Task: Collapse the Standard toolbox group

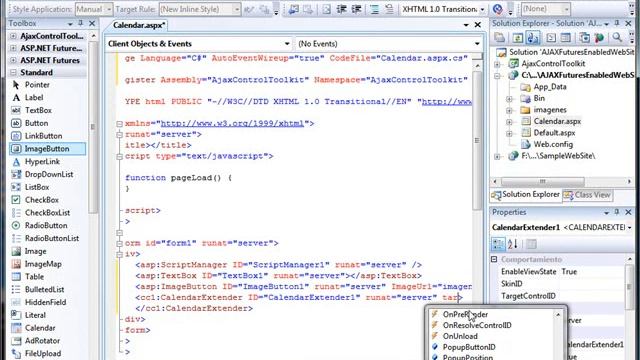Action: (x=13, y=73)
